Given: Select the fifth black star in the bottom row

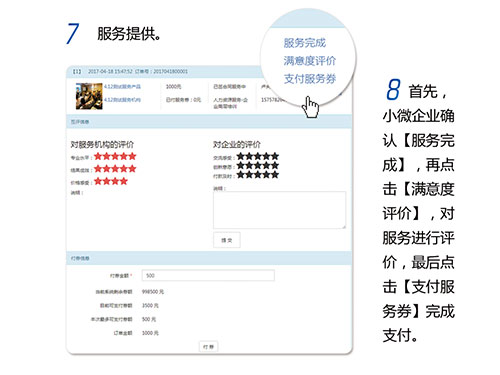Looking at the screenshot, I should click(x=275, y=174).
